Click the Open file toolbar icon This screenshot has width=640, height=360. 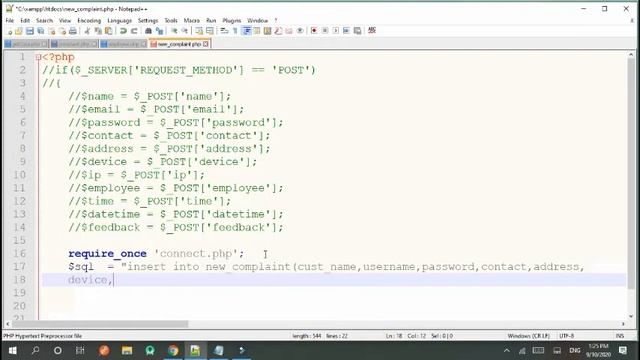click(19, 31)
